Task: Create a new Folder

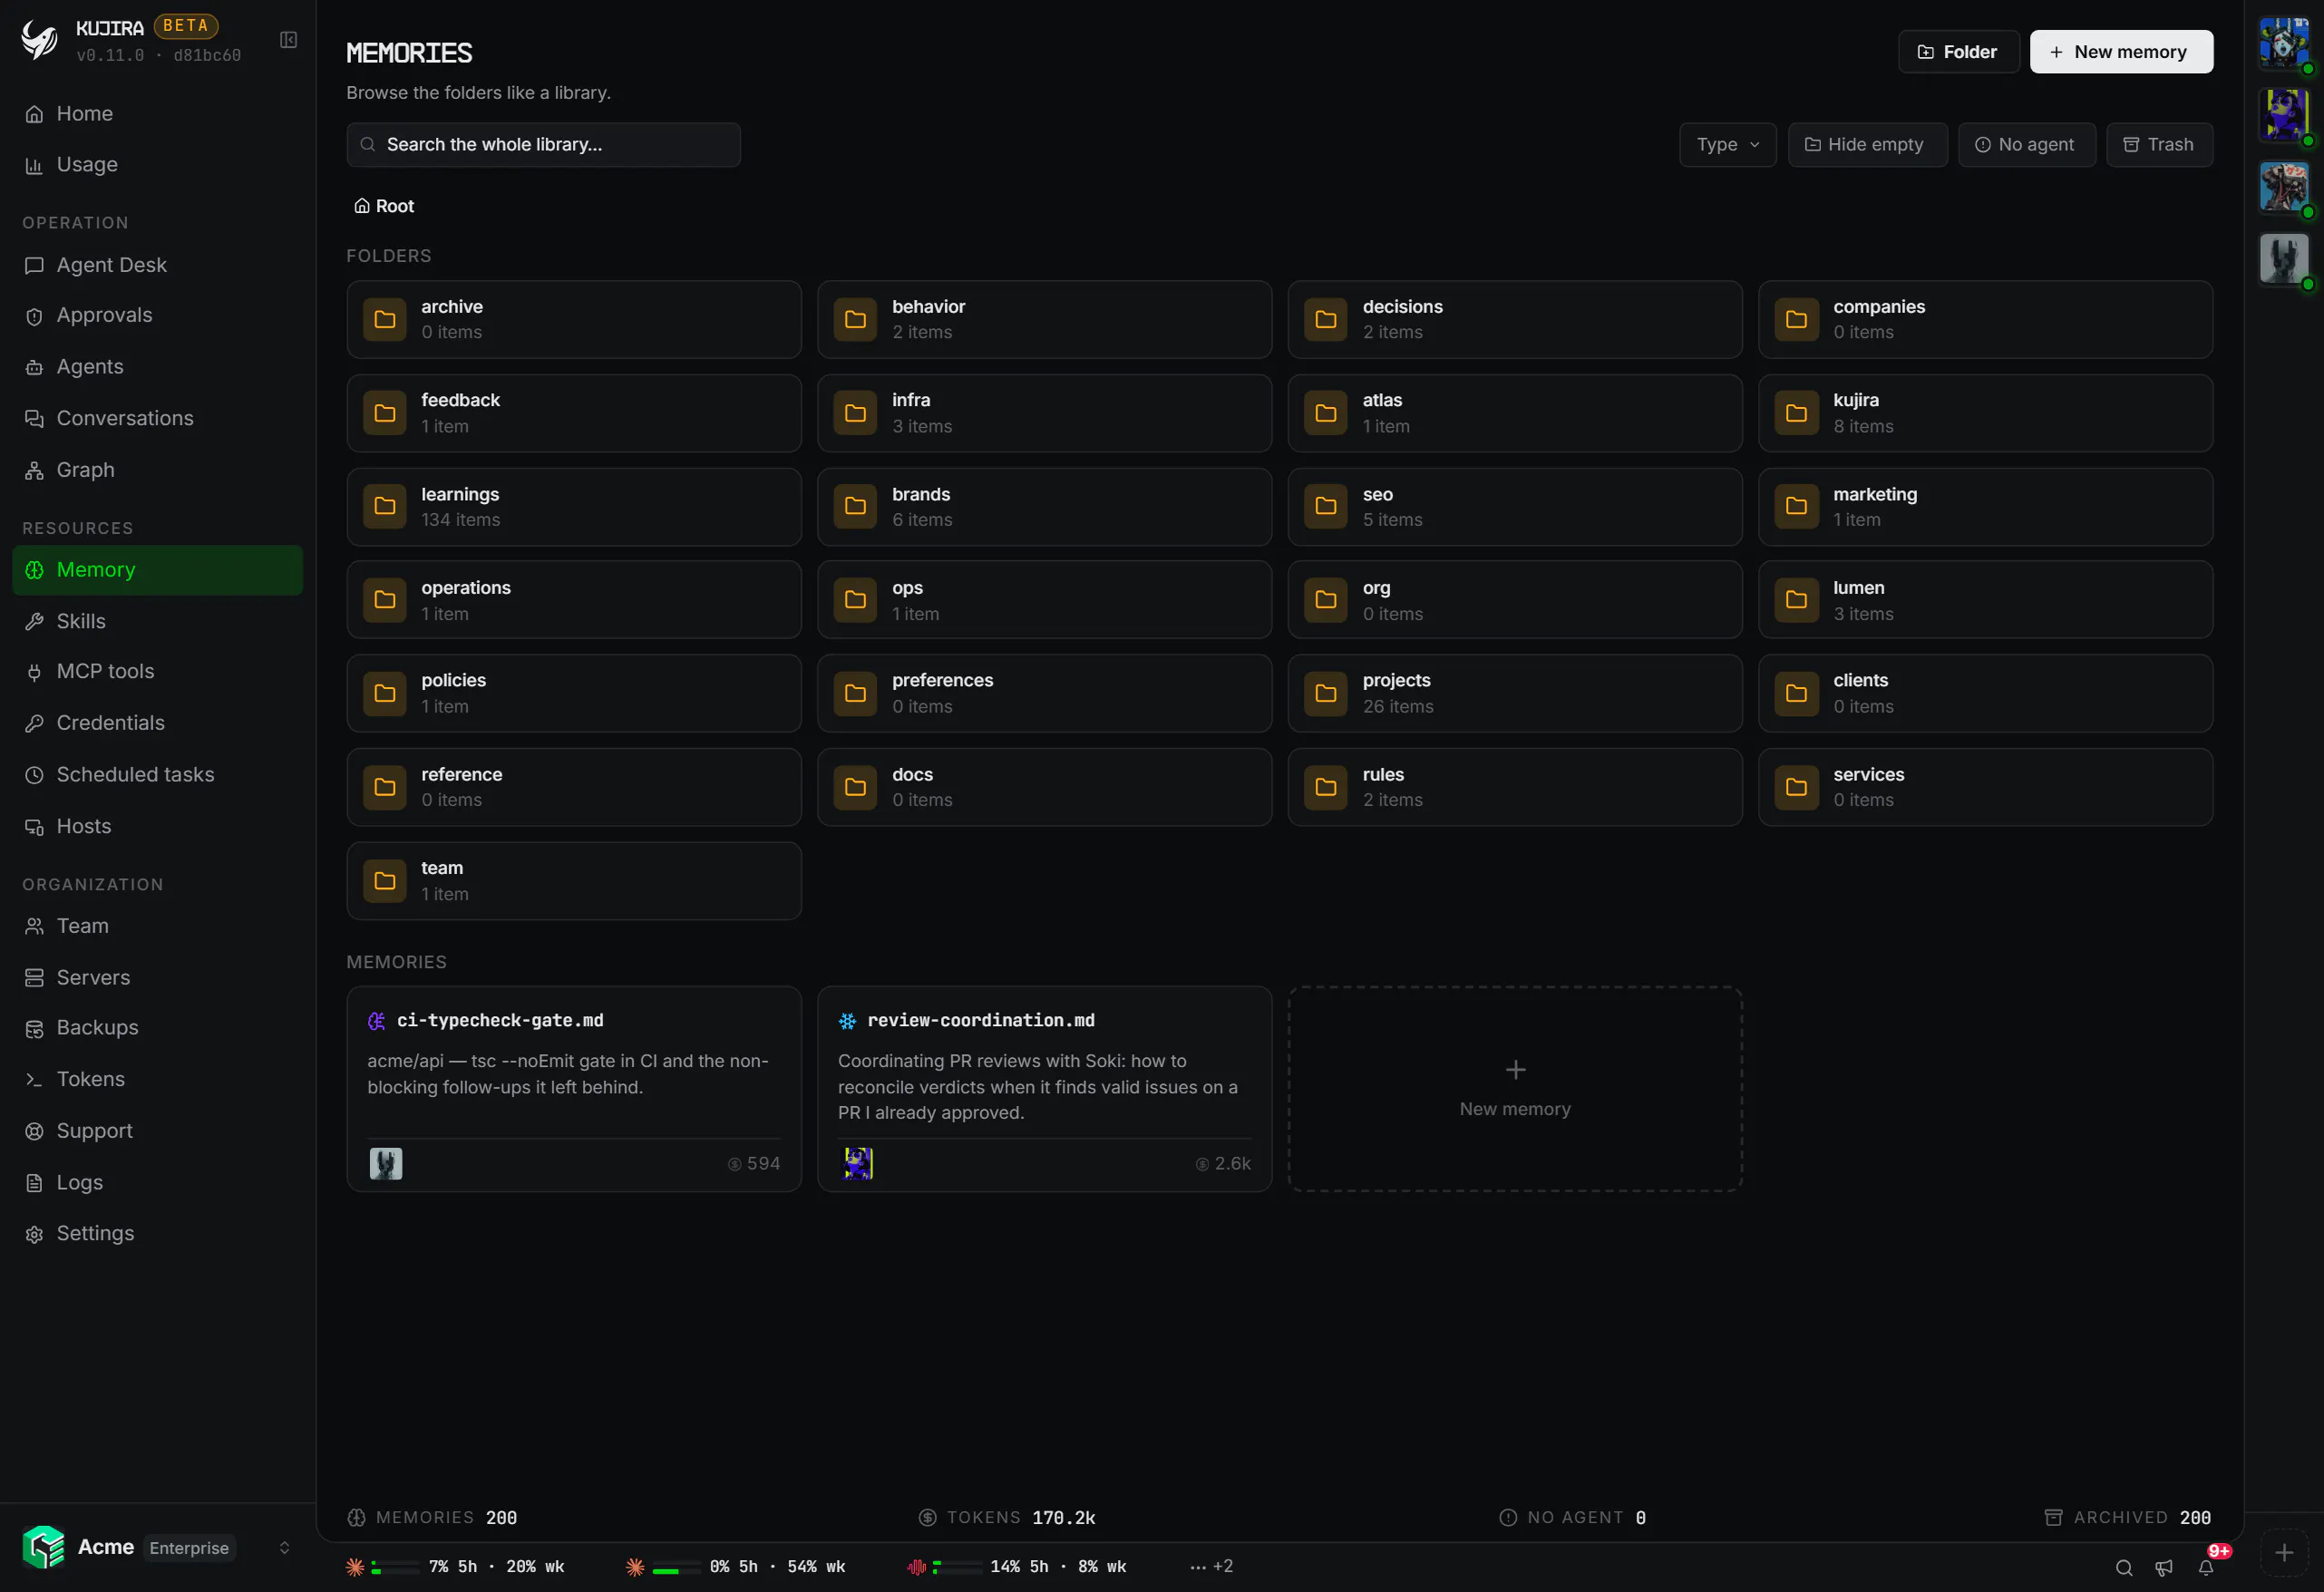Action: coord(1958,52)
